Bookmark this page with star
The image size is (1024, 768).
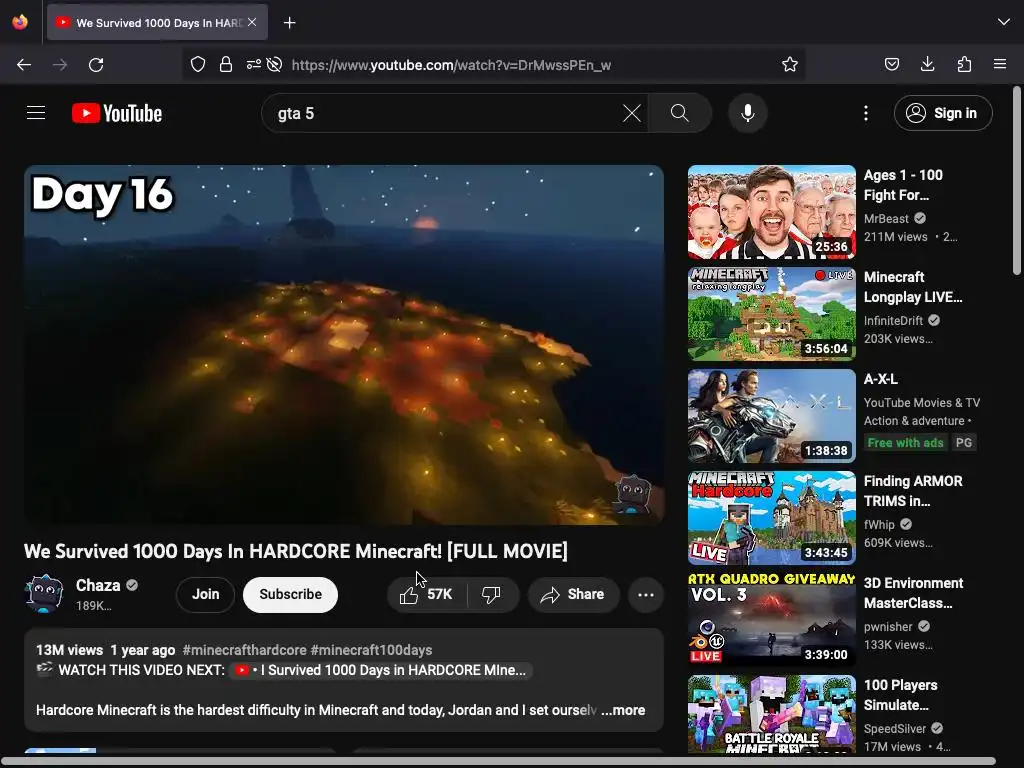[x=790, y=64]
